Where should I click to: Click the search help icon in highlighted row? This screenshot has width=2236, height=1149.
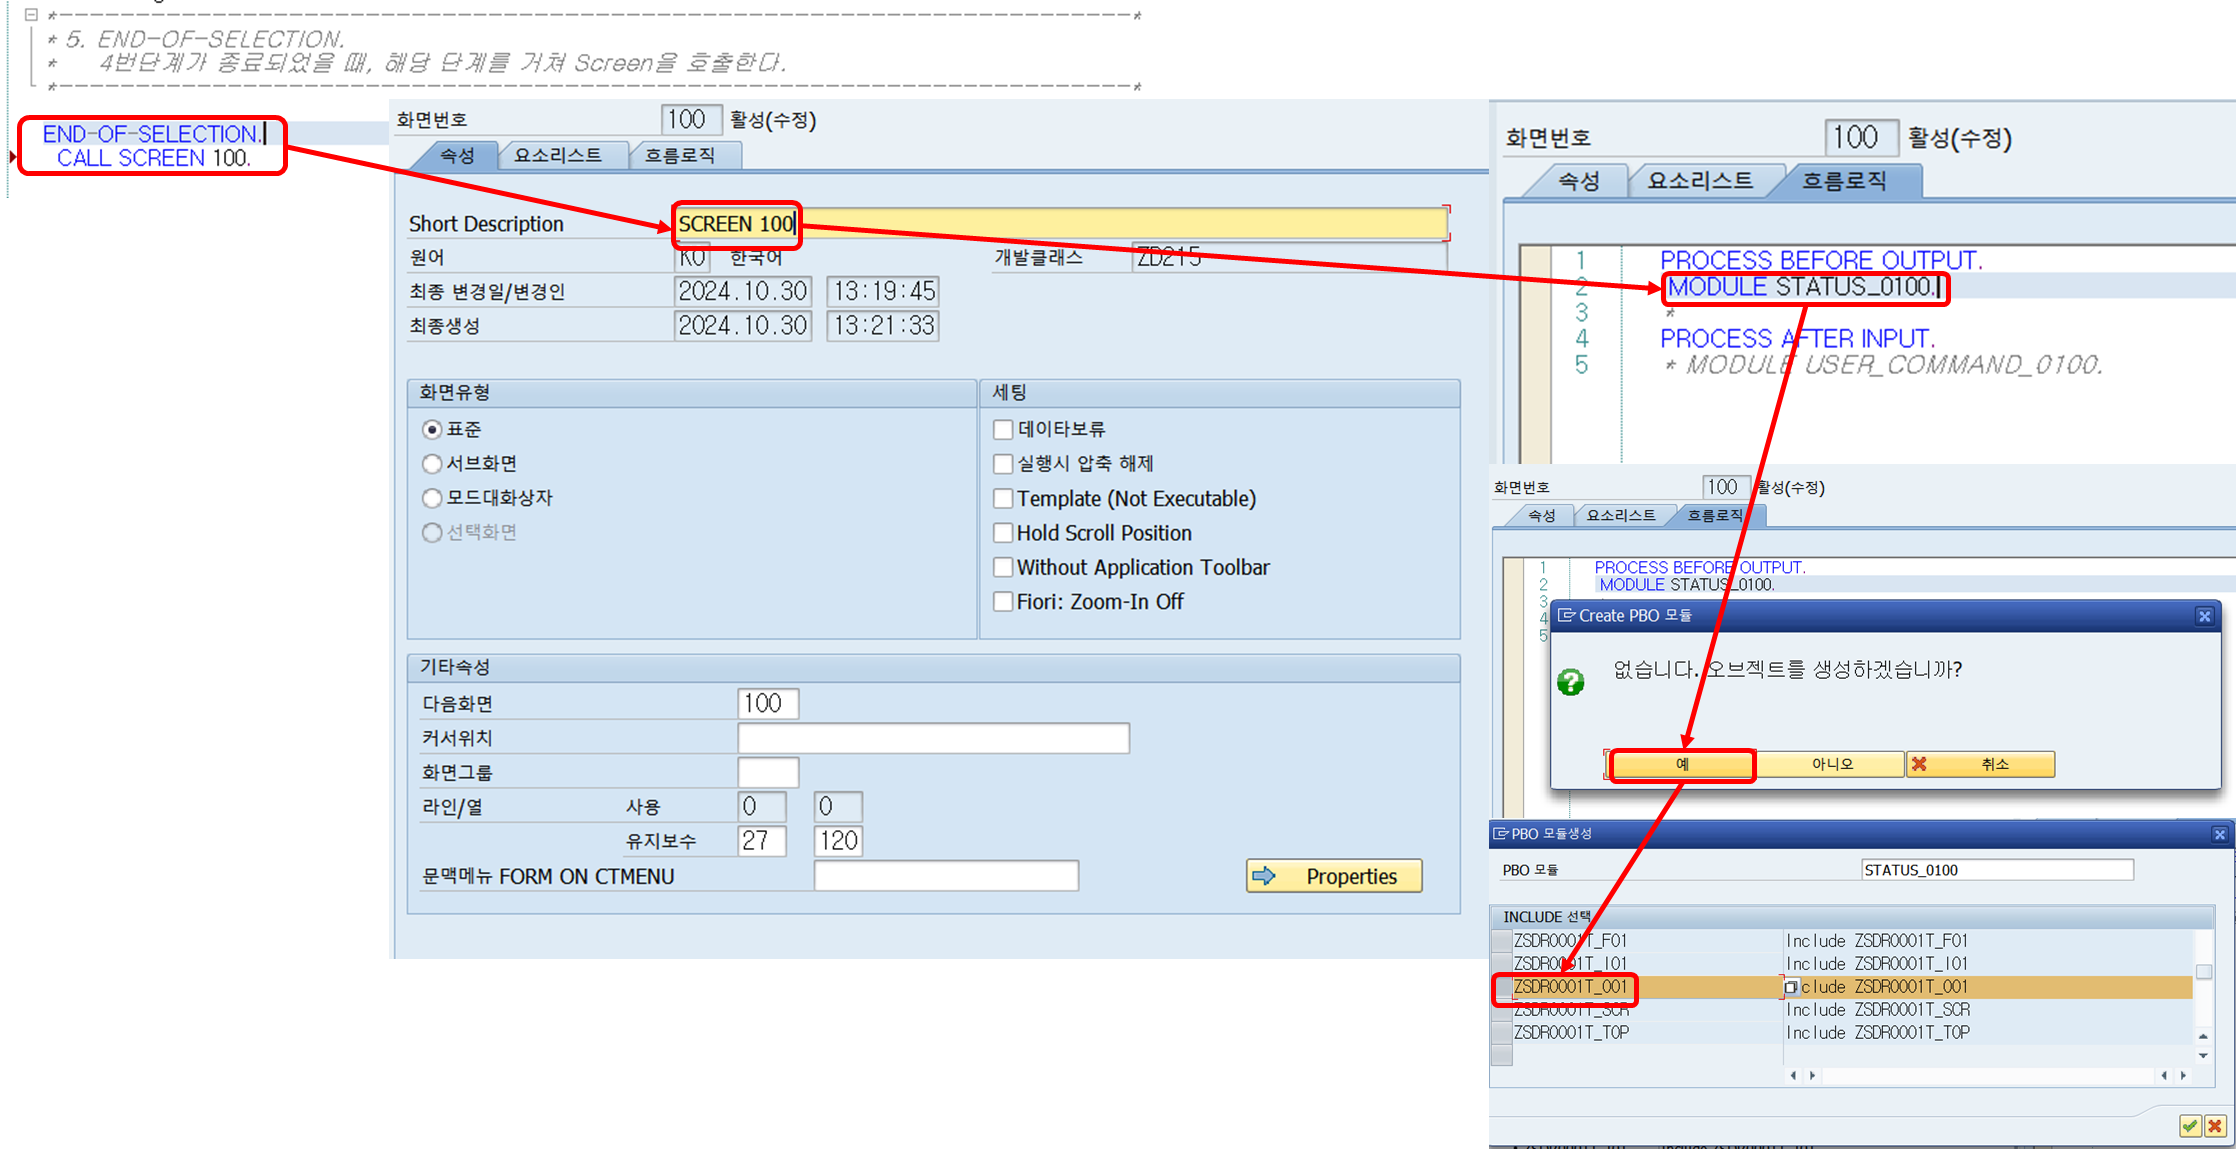tap(1791, 987)
